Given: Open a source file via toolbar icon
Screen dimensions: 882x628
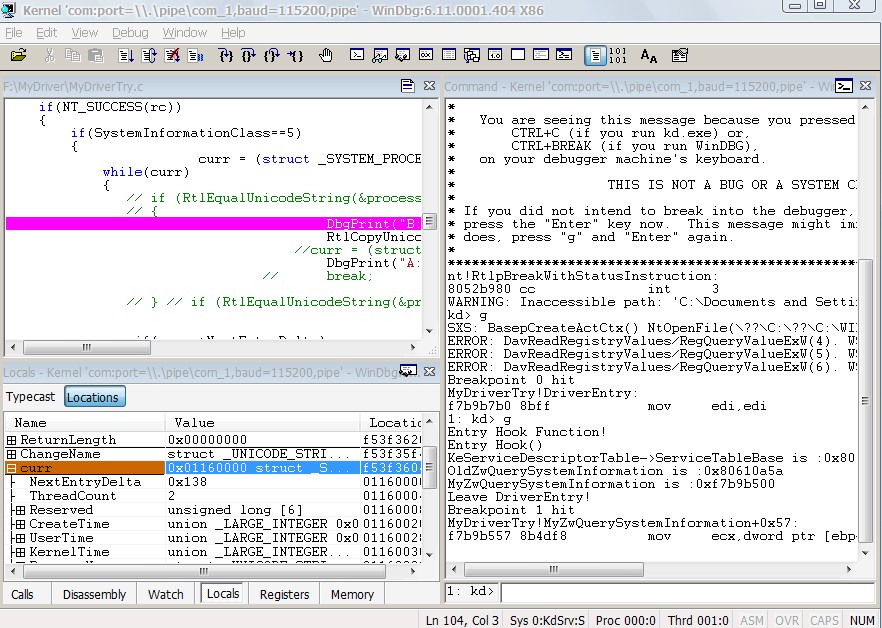Looking at the screenshot, I should pos(19,55).
